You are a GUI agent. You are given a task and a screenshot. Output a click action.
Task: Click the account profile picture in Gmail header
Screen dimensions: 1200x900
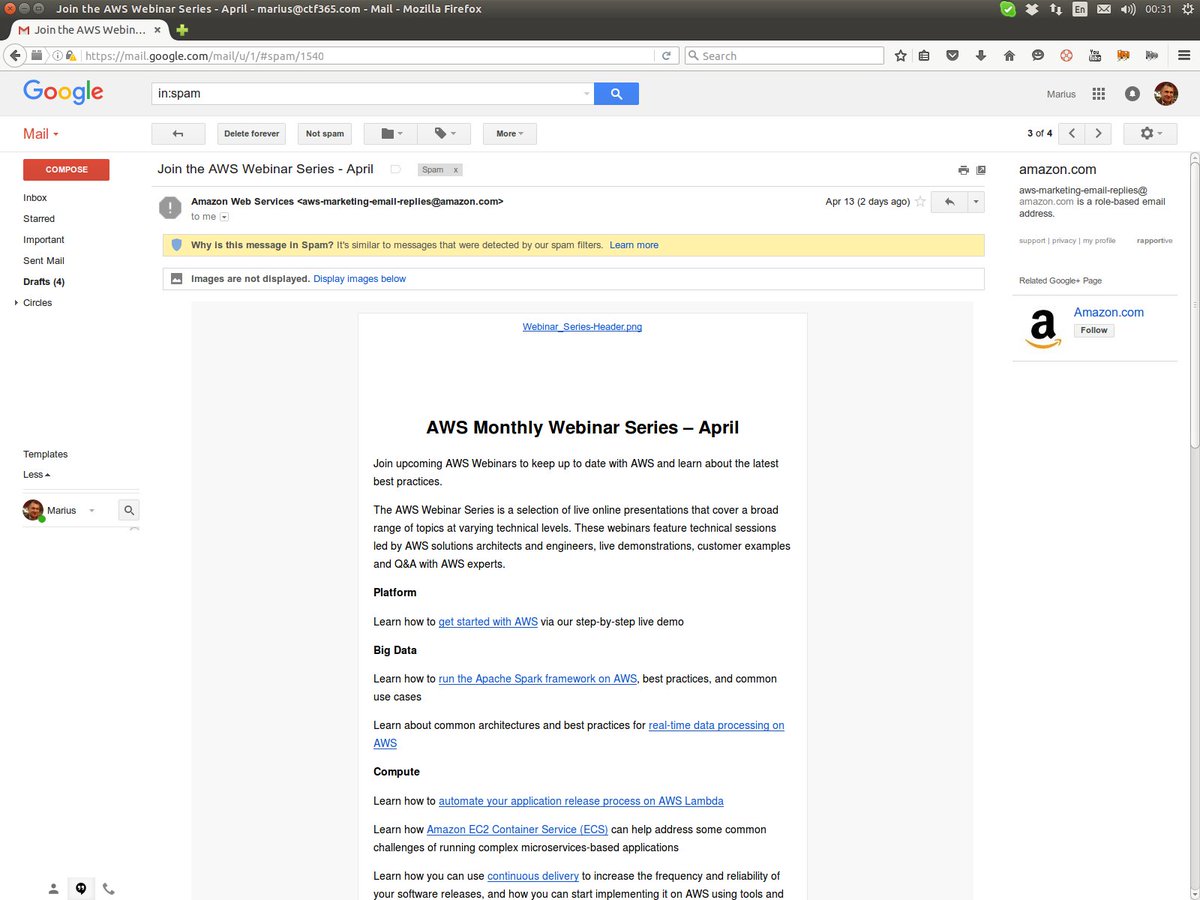click(1166, 94)
